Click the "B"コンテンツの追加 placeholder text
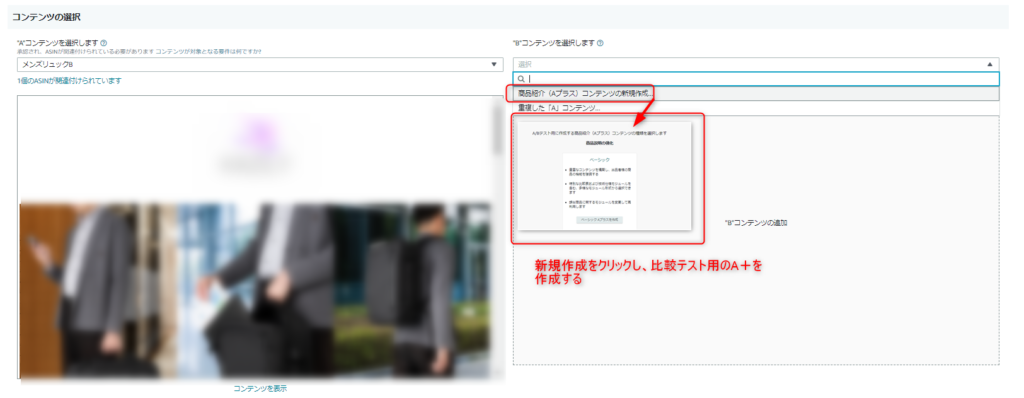Image resolution: width=1024 pixels, height=398 pixels. point(756,223)
